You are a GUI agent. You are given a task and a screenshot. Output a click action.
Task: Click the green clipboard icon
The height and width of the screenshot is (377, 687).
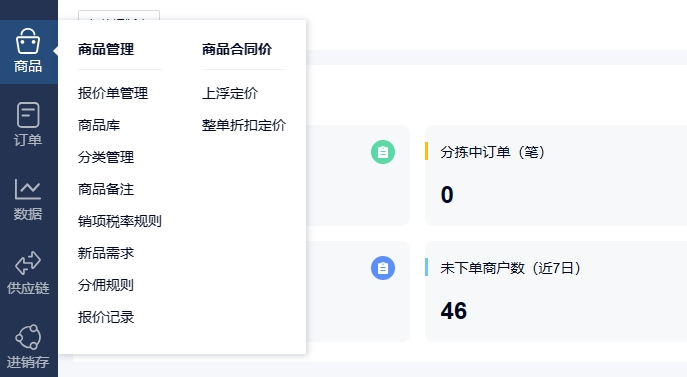[383, 152]
